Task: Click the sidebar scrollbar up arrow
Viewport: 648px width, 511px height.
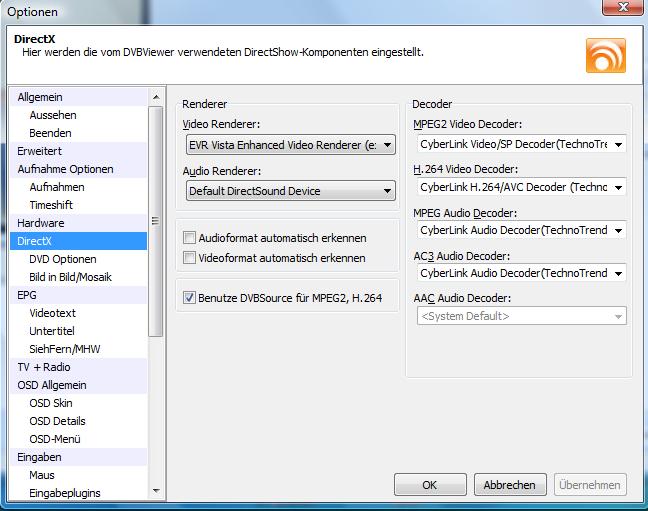Action: (155, 97)
